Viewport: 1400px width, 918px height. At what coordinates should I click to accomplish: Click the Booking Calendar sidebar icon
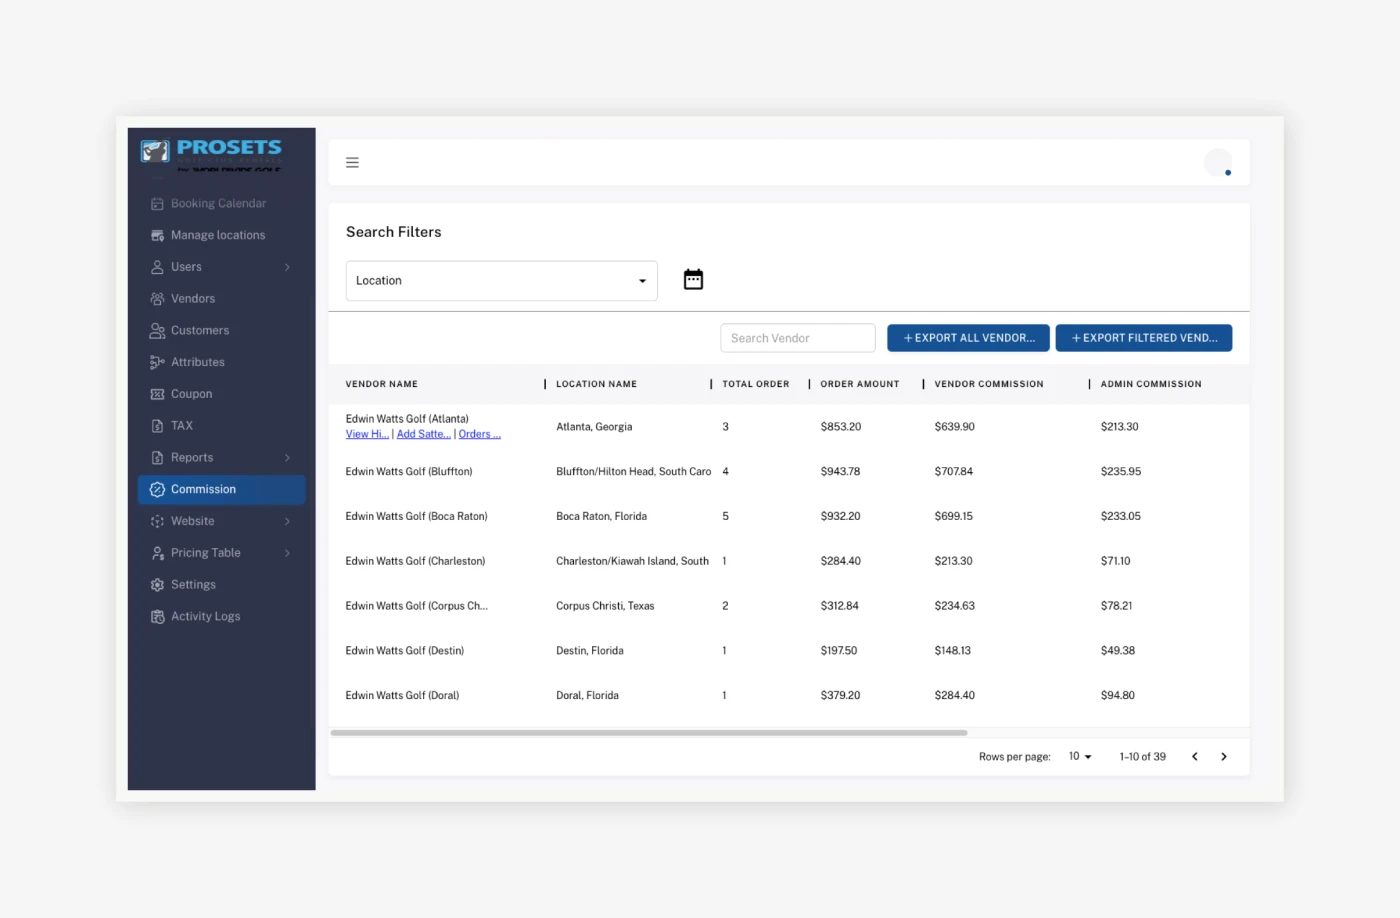click(157, 203)
